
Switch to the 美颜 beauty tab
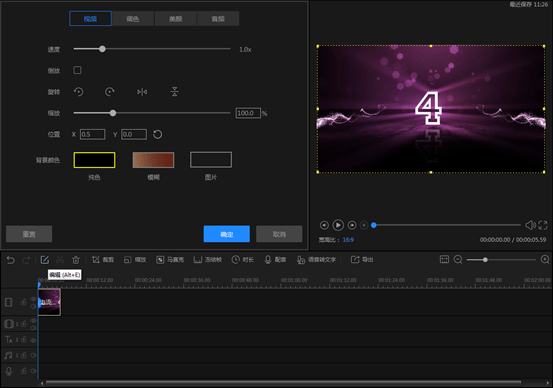click(x=176, y=19)
